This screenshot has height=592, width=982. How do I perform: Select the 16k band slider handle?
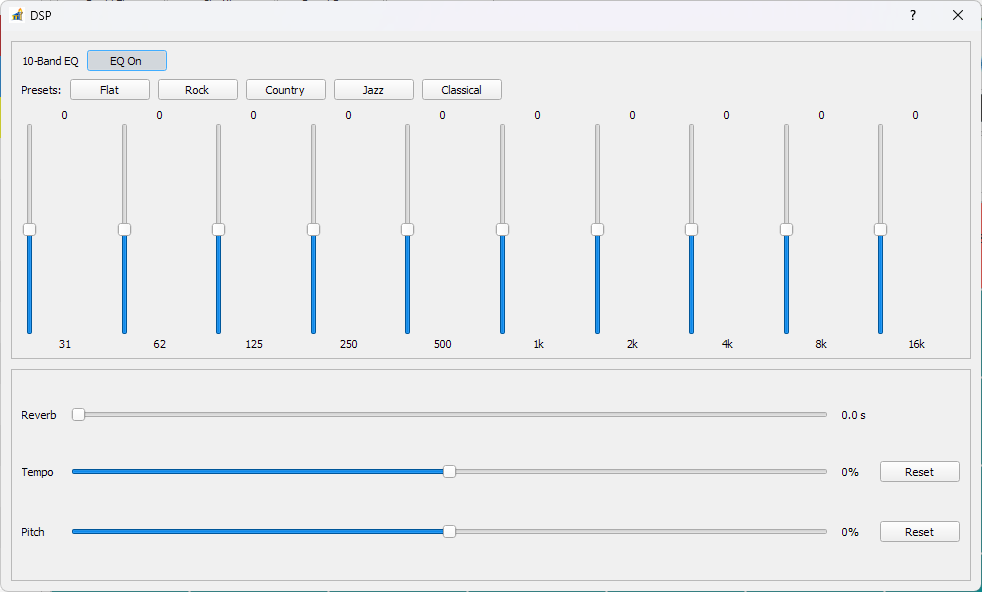point(880,229)
